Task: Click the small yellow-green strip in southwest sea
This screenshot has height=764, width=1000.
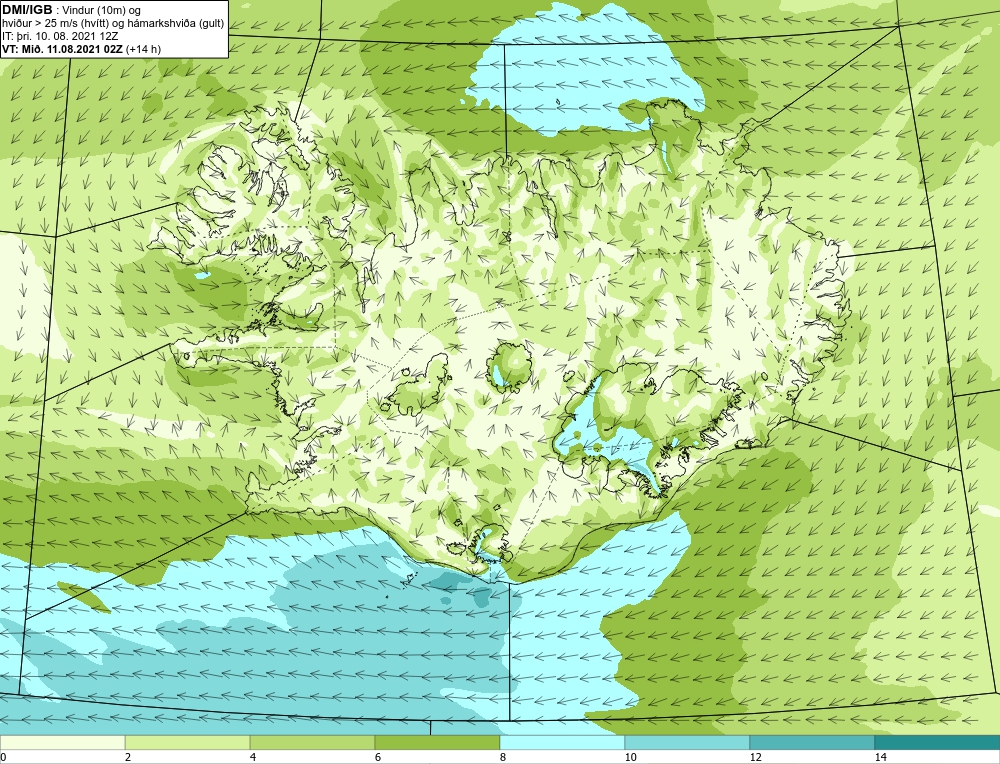Action: 84,597
